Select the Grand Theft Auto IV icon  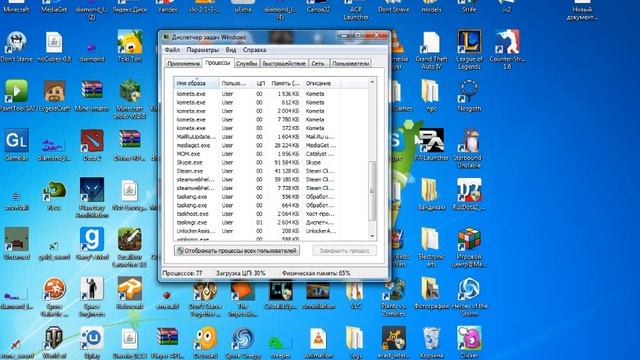tap(431, 49)
